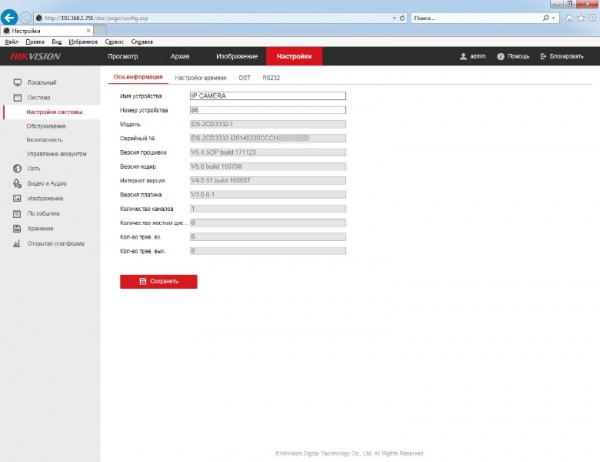Select the Настройки top tab
600x462 pixels.
pos(294,56)
